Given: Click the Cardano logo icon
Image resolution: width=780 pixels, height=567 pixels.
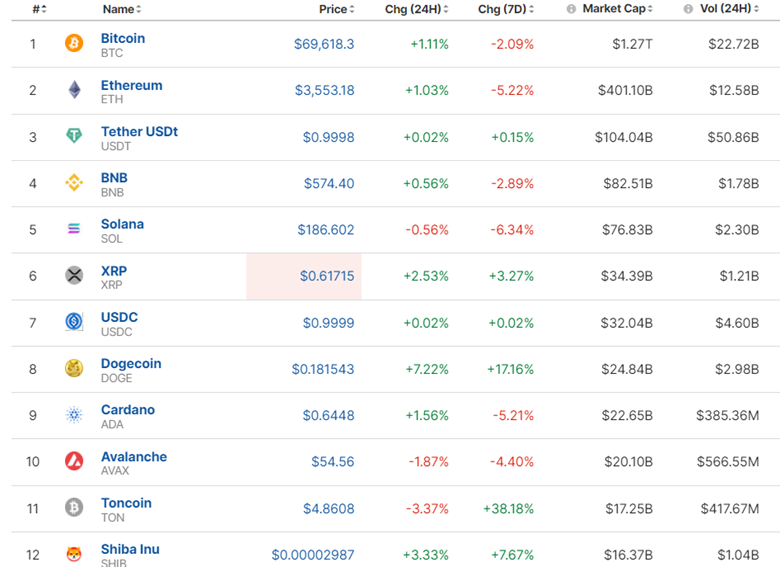Looking at the screenshot, I should pyautogui.click(x=74, y=414).
